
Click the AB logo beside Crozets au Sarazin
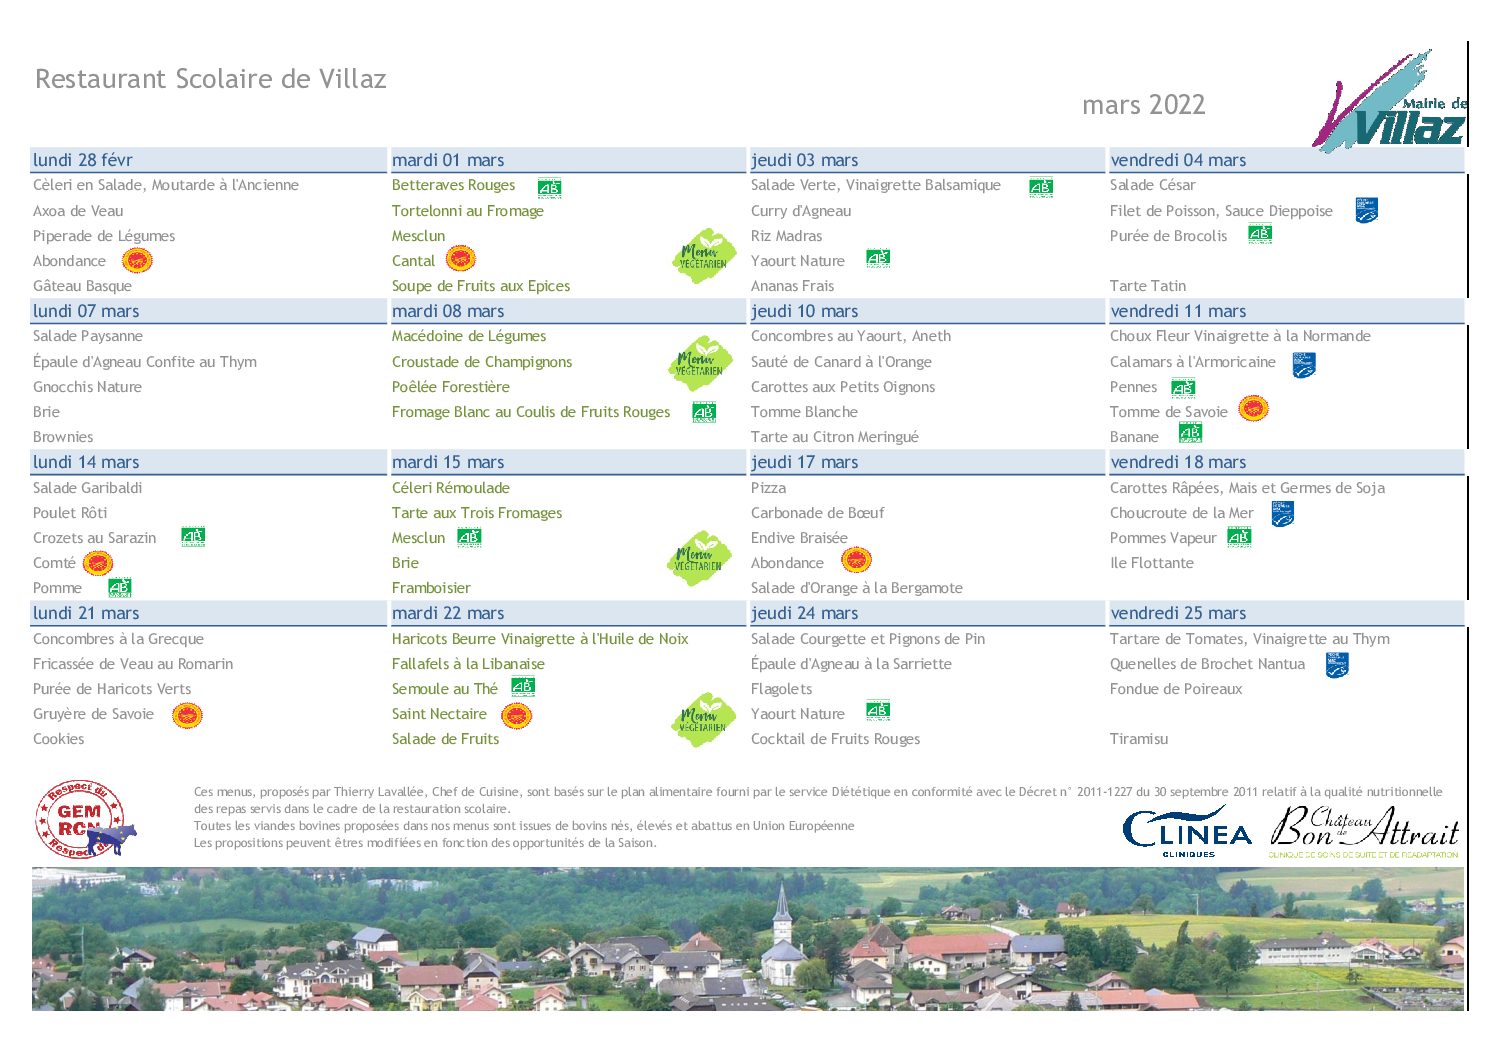coord(193,536)
